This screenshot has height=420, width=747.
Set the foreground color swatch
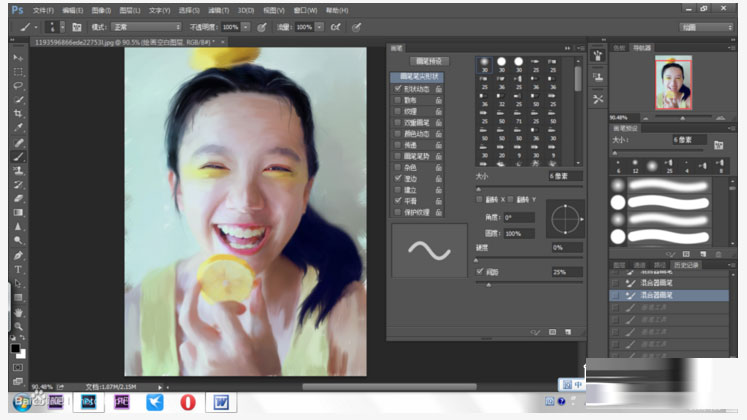(x=16, y=349)
